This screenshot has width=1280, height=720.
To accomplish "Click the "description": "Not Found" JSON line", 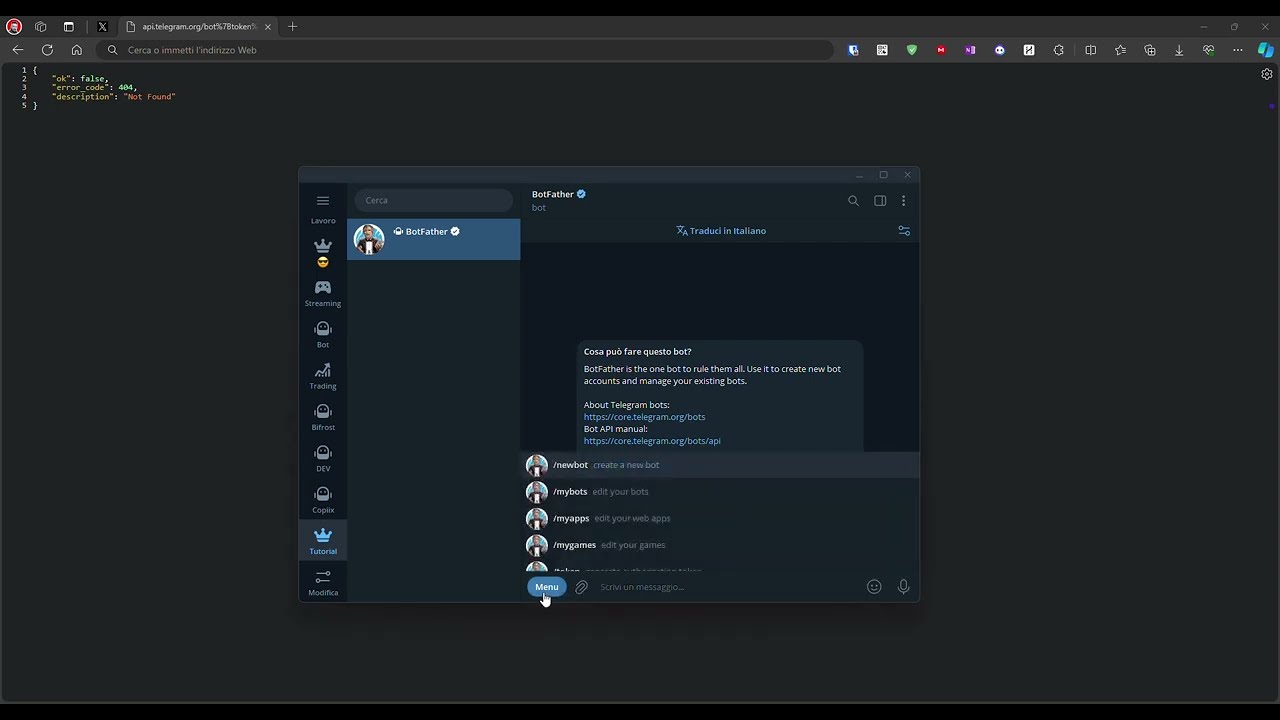I will pyautogui.click(x=113, y=97).
